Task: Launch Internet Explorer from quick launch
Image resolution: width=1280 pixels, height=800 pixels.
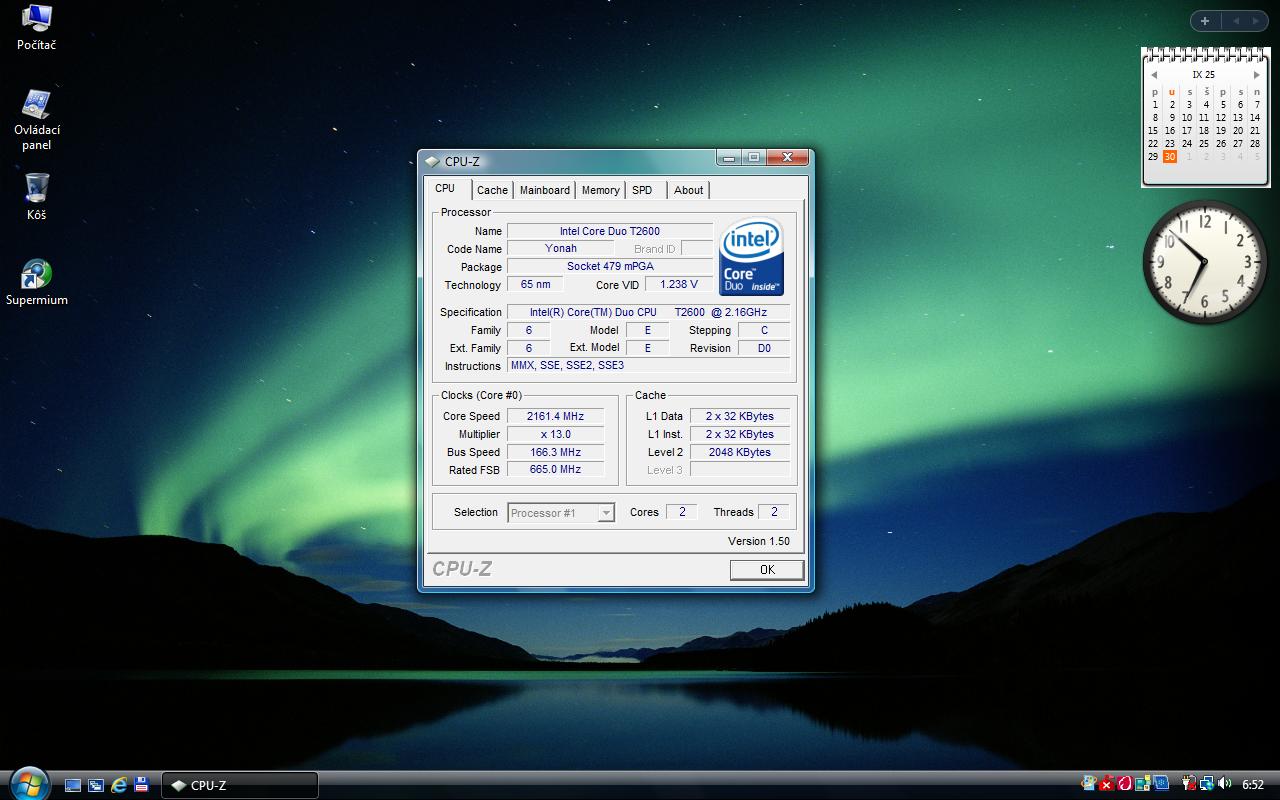Action: point(119,785)
